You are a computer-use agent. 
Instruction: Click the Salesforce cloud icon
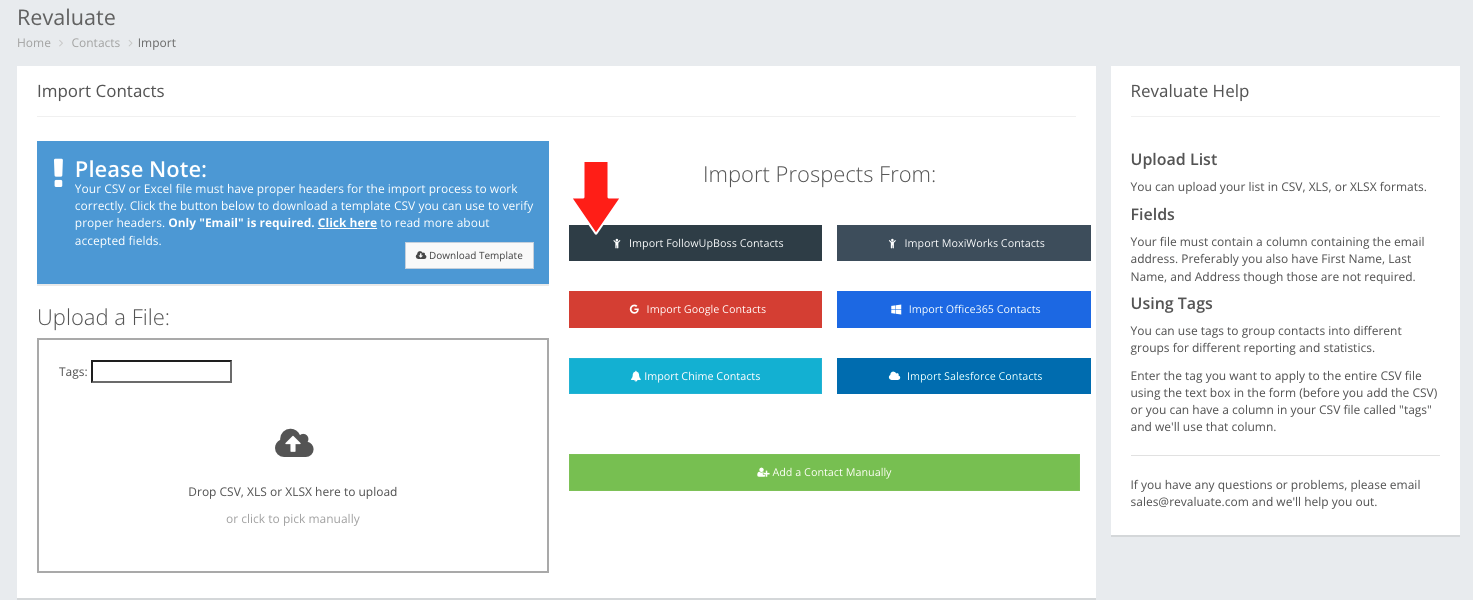tap(894, 376)
